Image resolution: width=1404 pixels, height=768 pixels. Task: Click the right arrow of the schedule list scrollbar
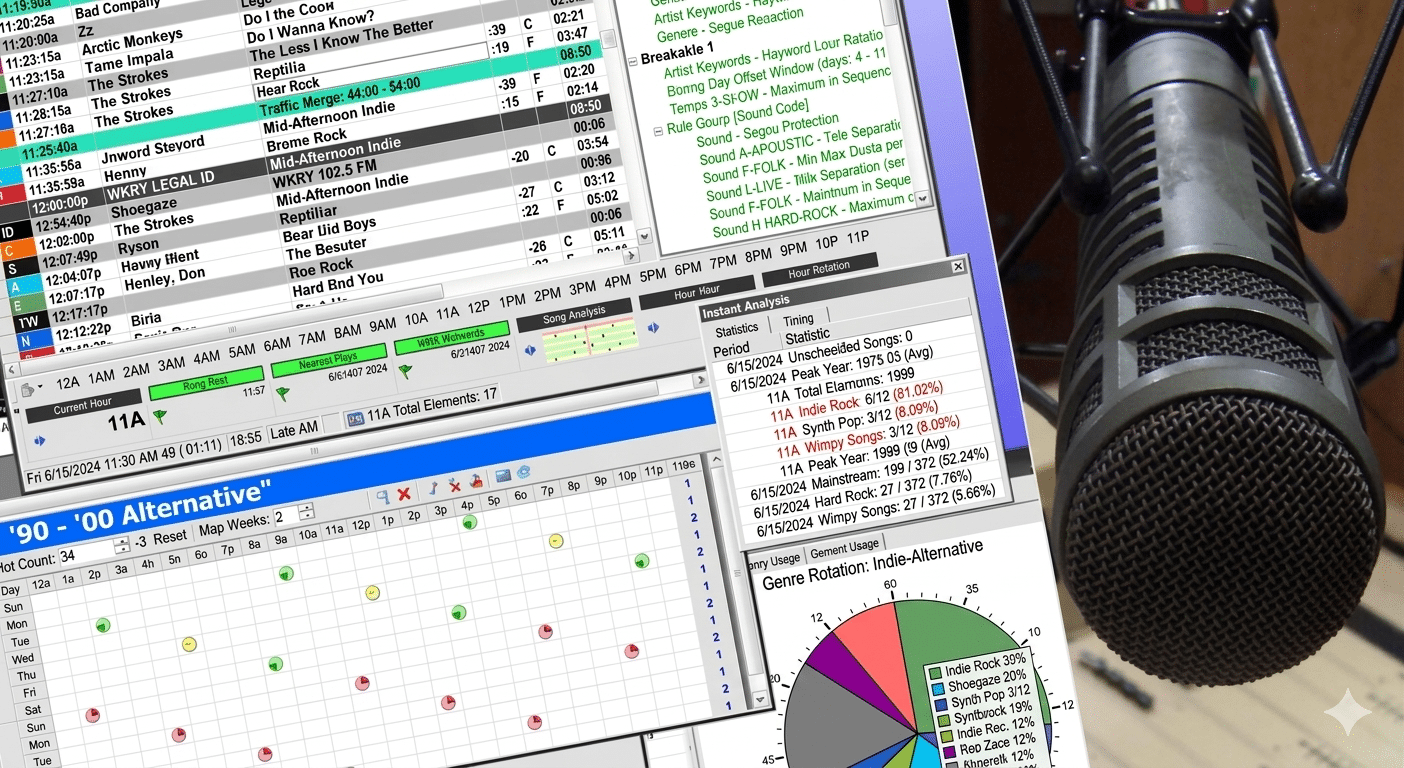pos(631,256)
